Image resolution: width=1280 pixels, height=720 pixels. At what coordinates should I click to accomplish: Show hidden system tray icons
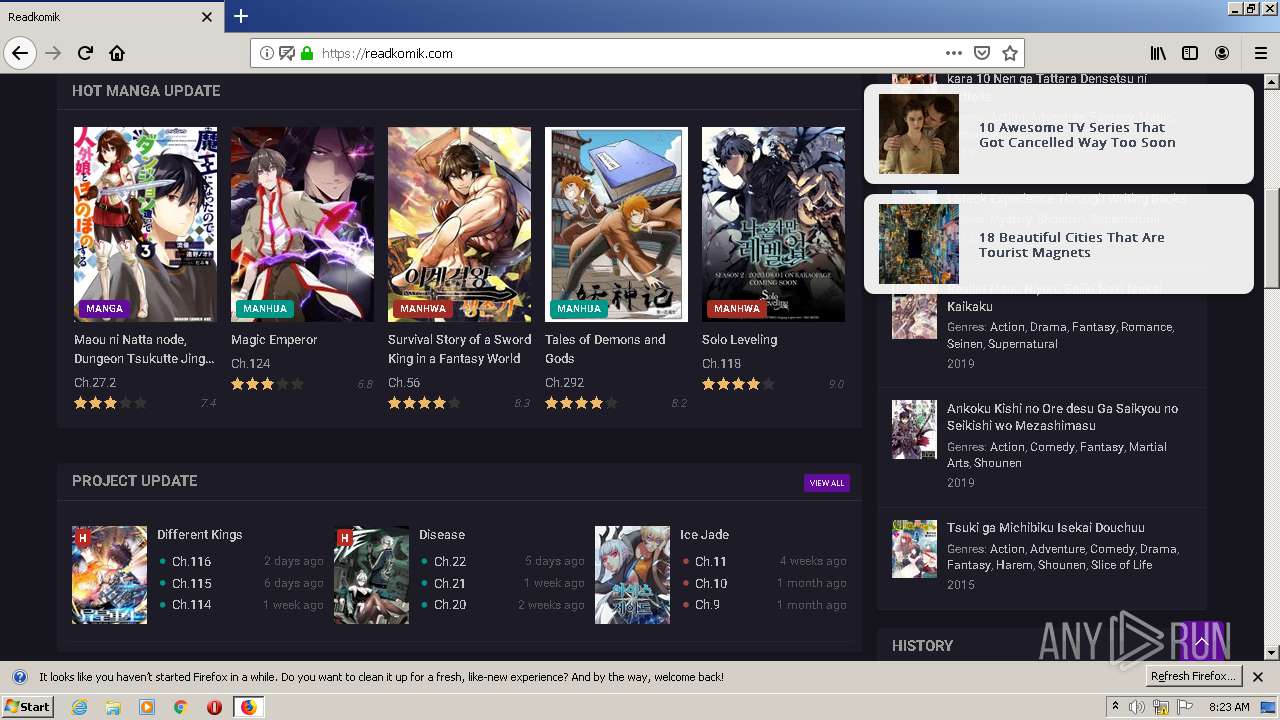tap(1116, 707)
